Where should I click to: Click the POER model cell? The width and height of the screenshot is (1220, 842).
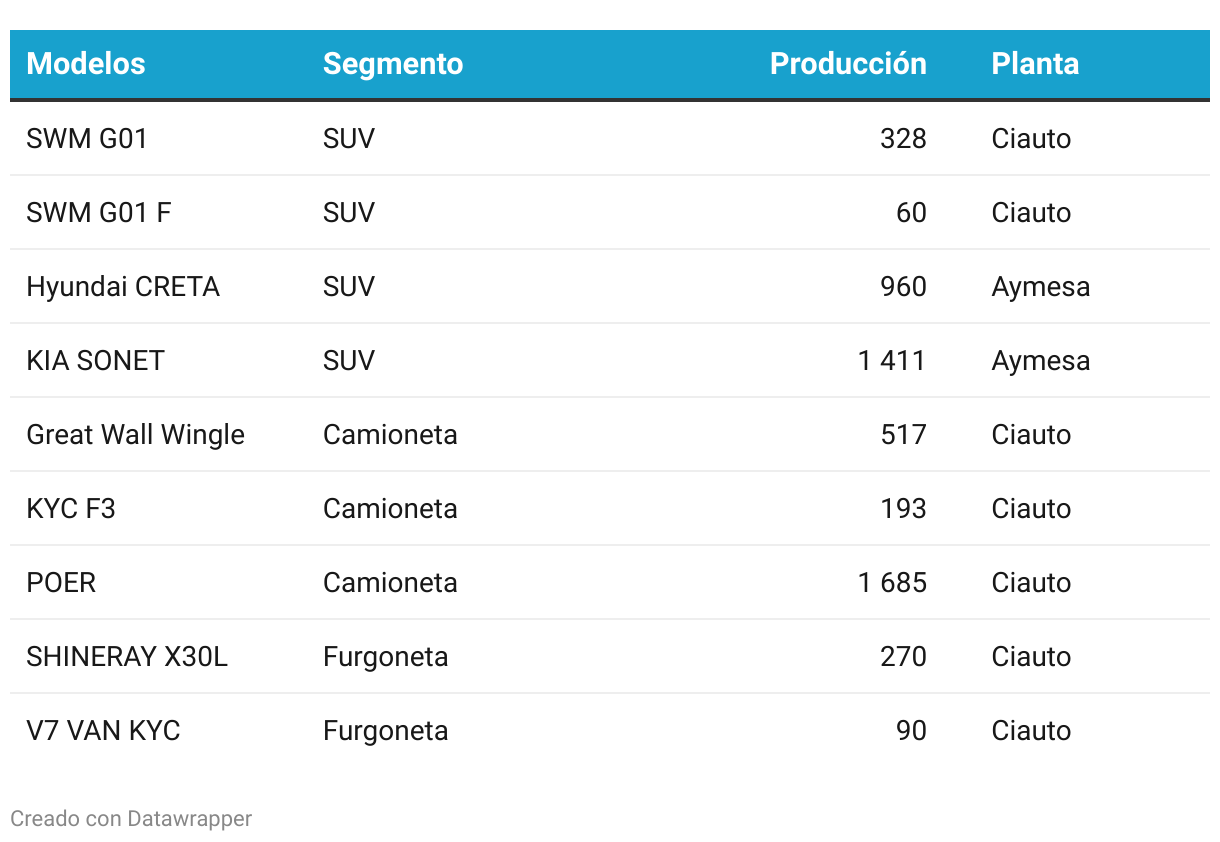(x=61, y=582)
